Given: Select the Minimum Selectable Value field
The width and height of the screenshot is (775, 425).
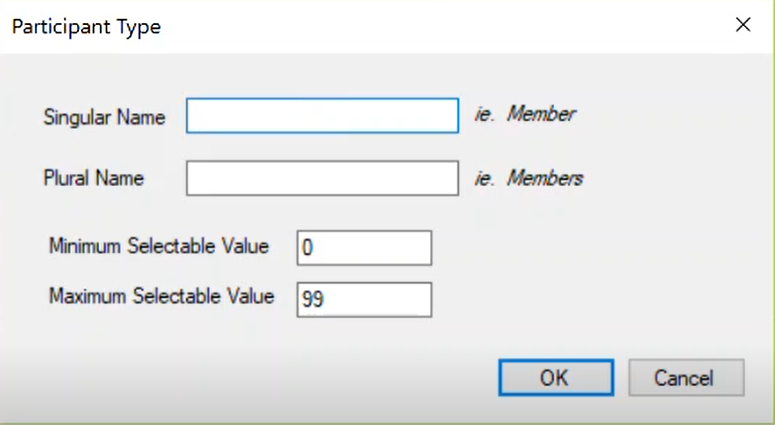Looking at the screenshot, I should click(x=364, y=248).
